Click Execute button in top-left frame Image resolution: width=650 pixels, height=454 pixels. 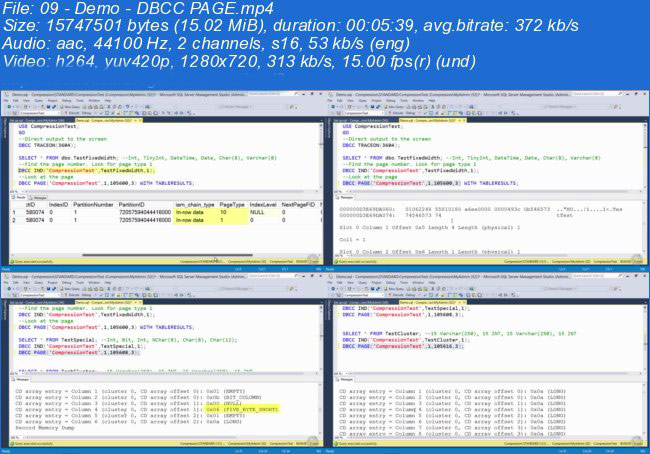71,113
